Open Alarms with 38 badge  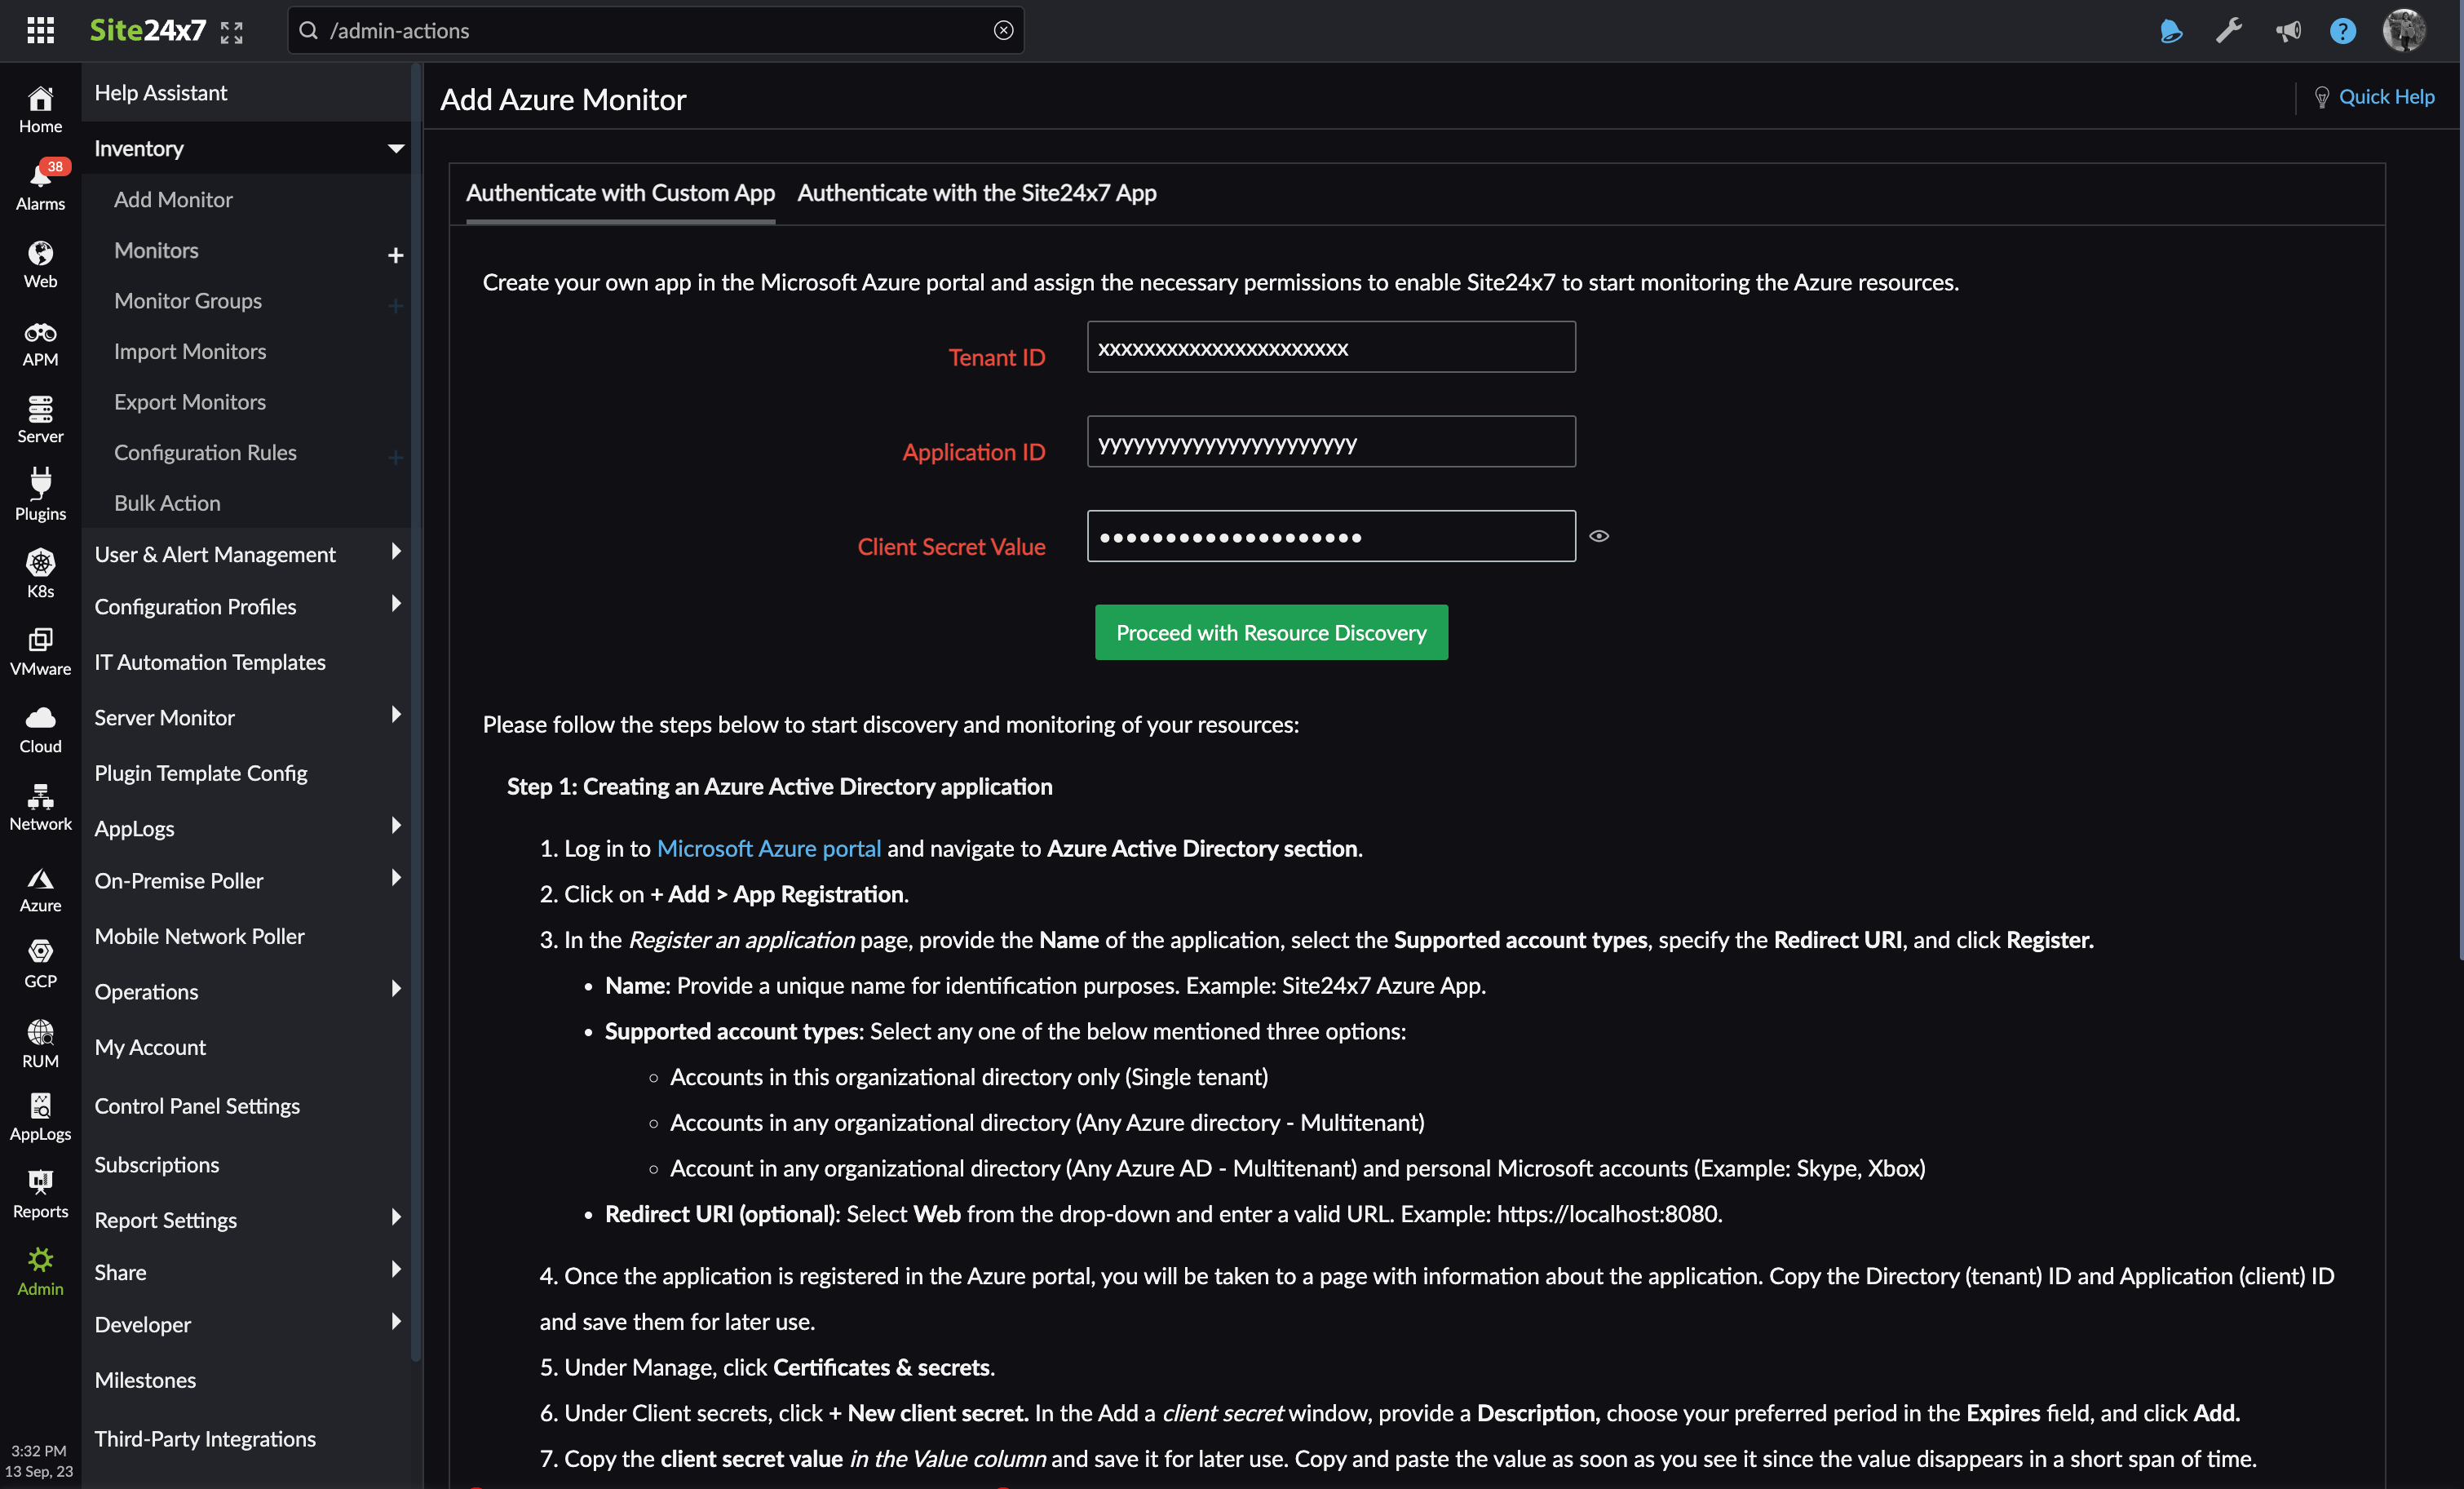[40, 187]
